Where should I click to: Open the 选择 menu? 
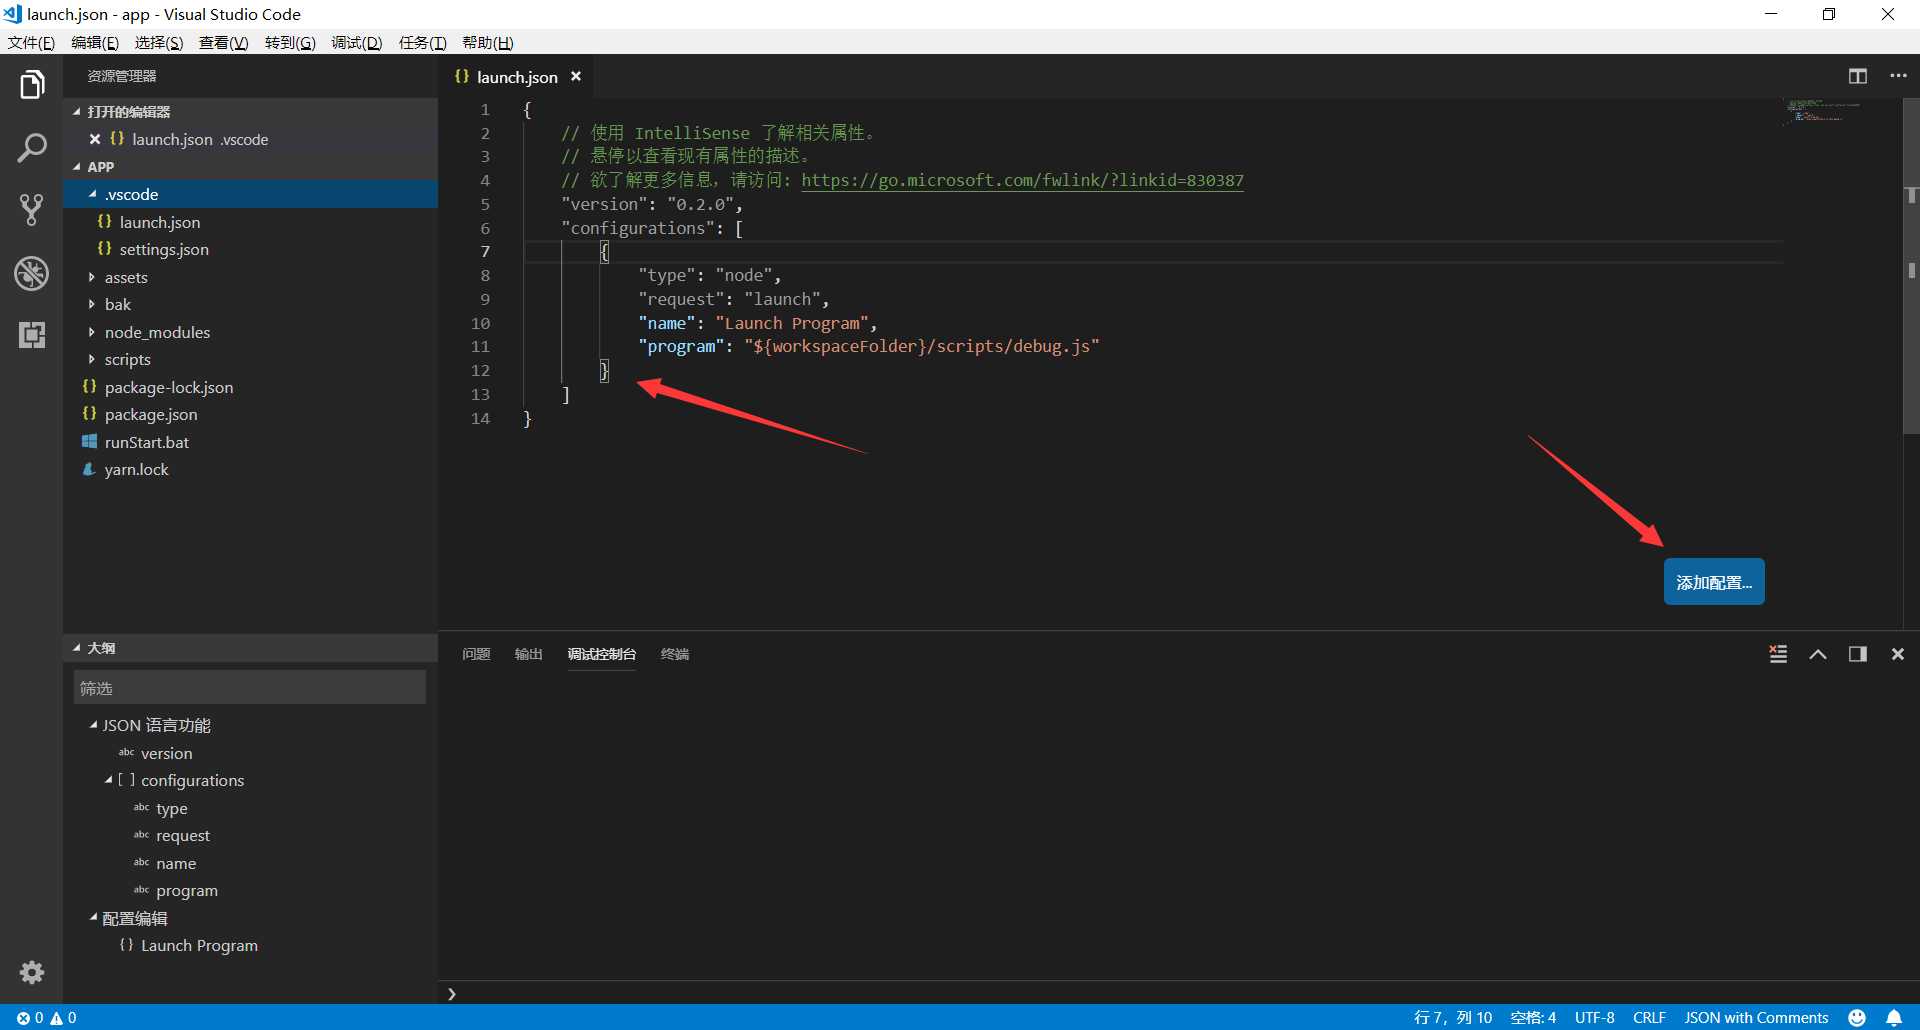pos(159,42)
